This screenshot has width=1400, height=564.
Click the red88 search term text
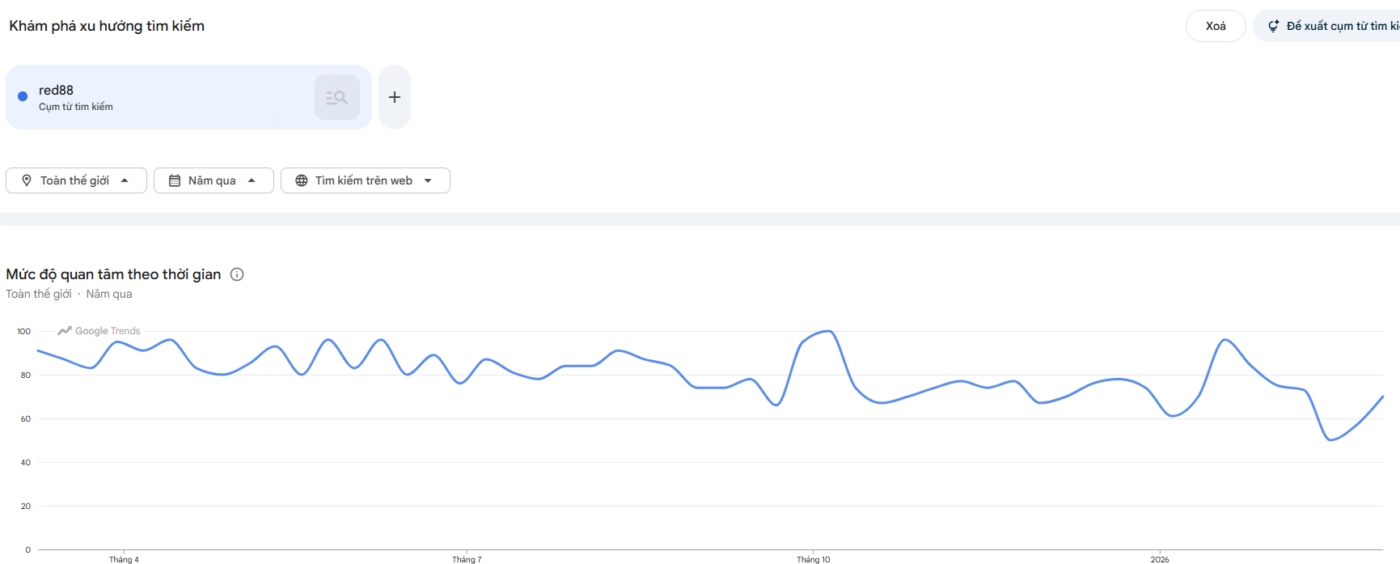[56, 90]
